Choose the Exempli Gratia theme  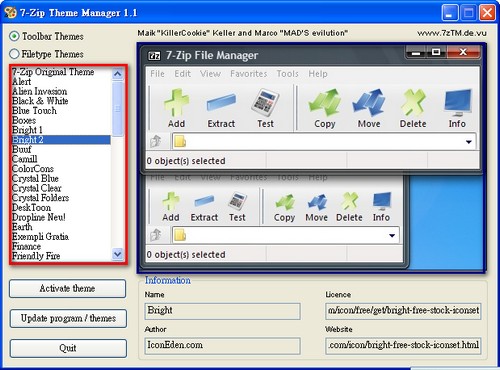click(x=61, y=236)
